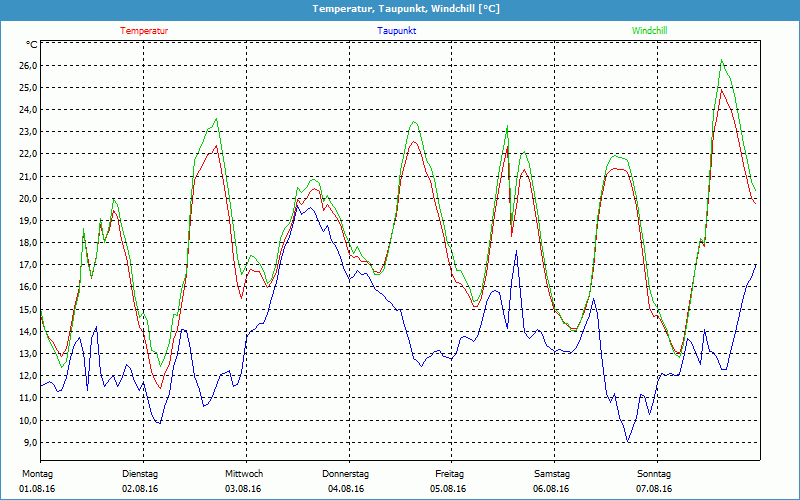Click the red Temperatur legend label
800x500 pixels.
[x=144, y=31]
